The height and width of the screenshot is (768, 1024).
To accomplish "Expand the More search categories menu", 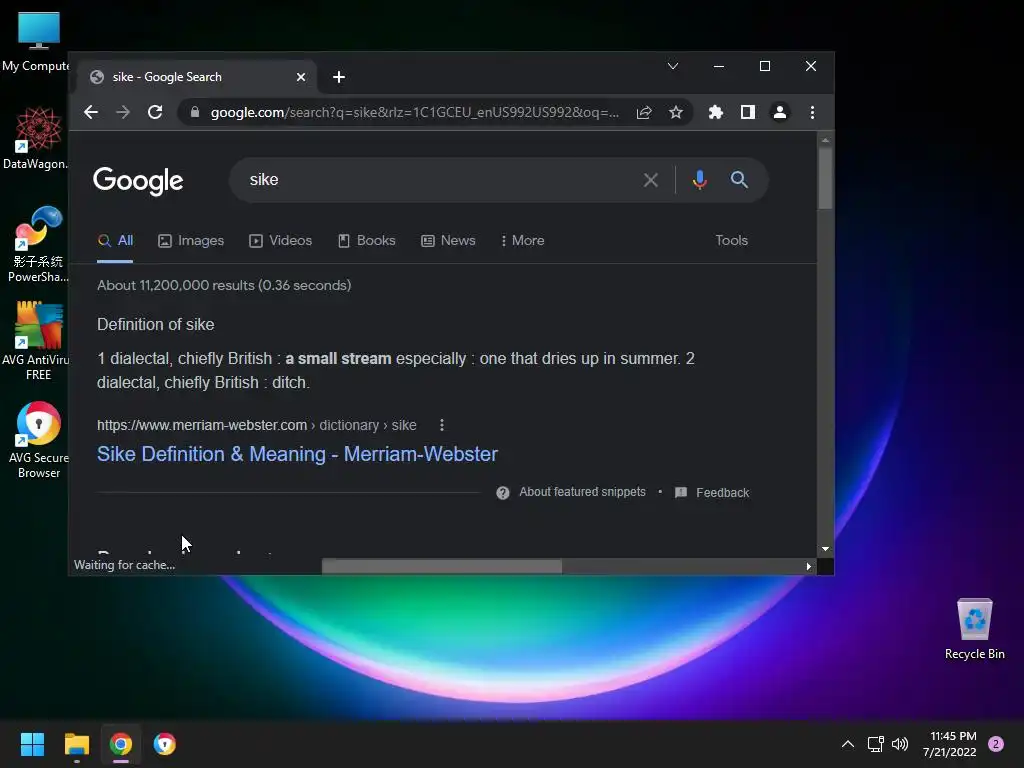I will (522, 240).
